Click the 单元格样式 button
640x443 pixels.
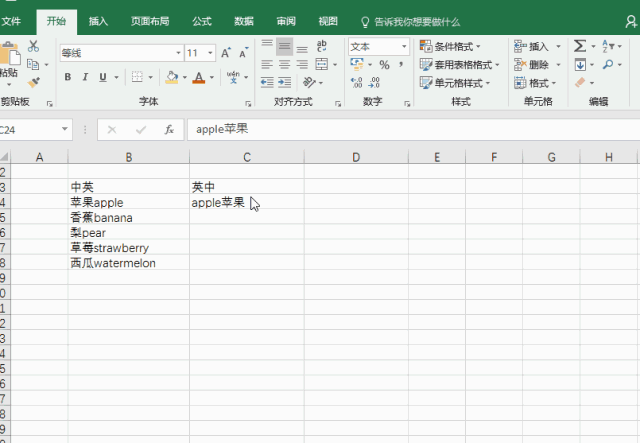coord(456,83)
